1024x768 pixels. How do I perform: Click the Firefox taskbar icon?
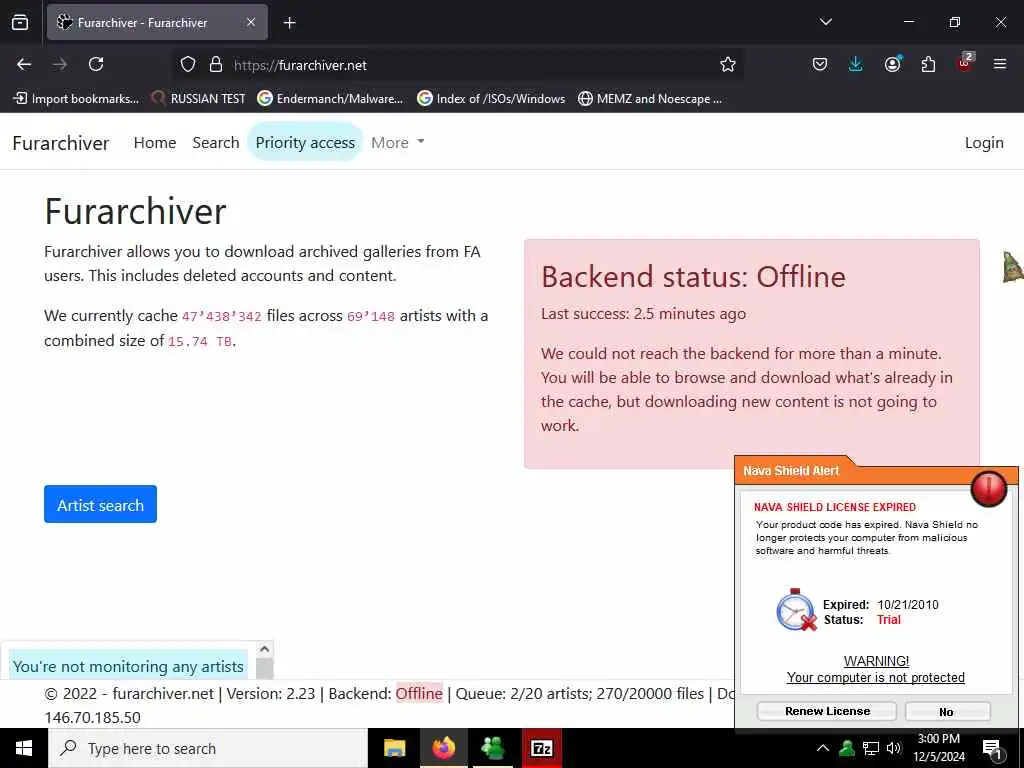point(443,748)
